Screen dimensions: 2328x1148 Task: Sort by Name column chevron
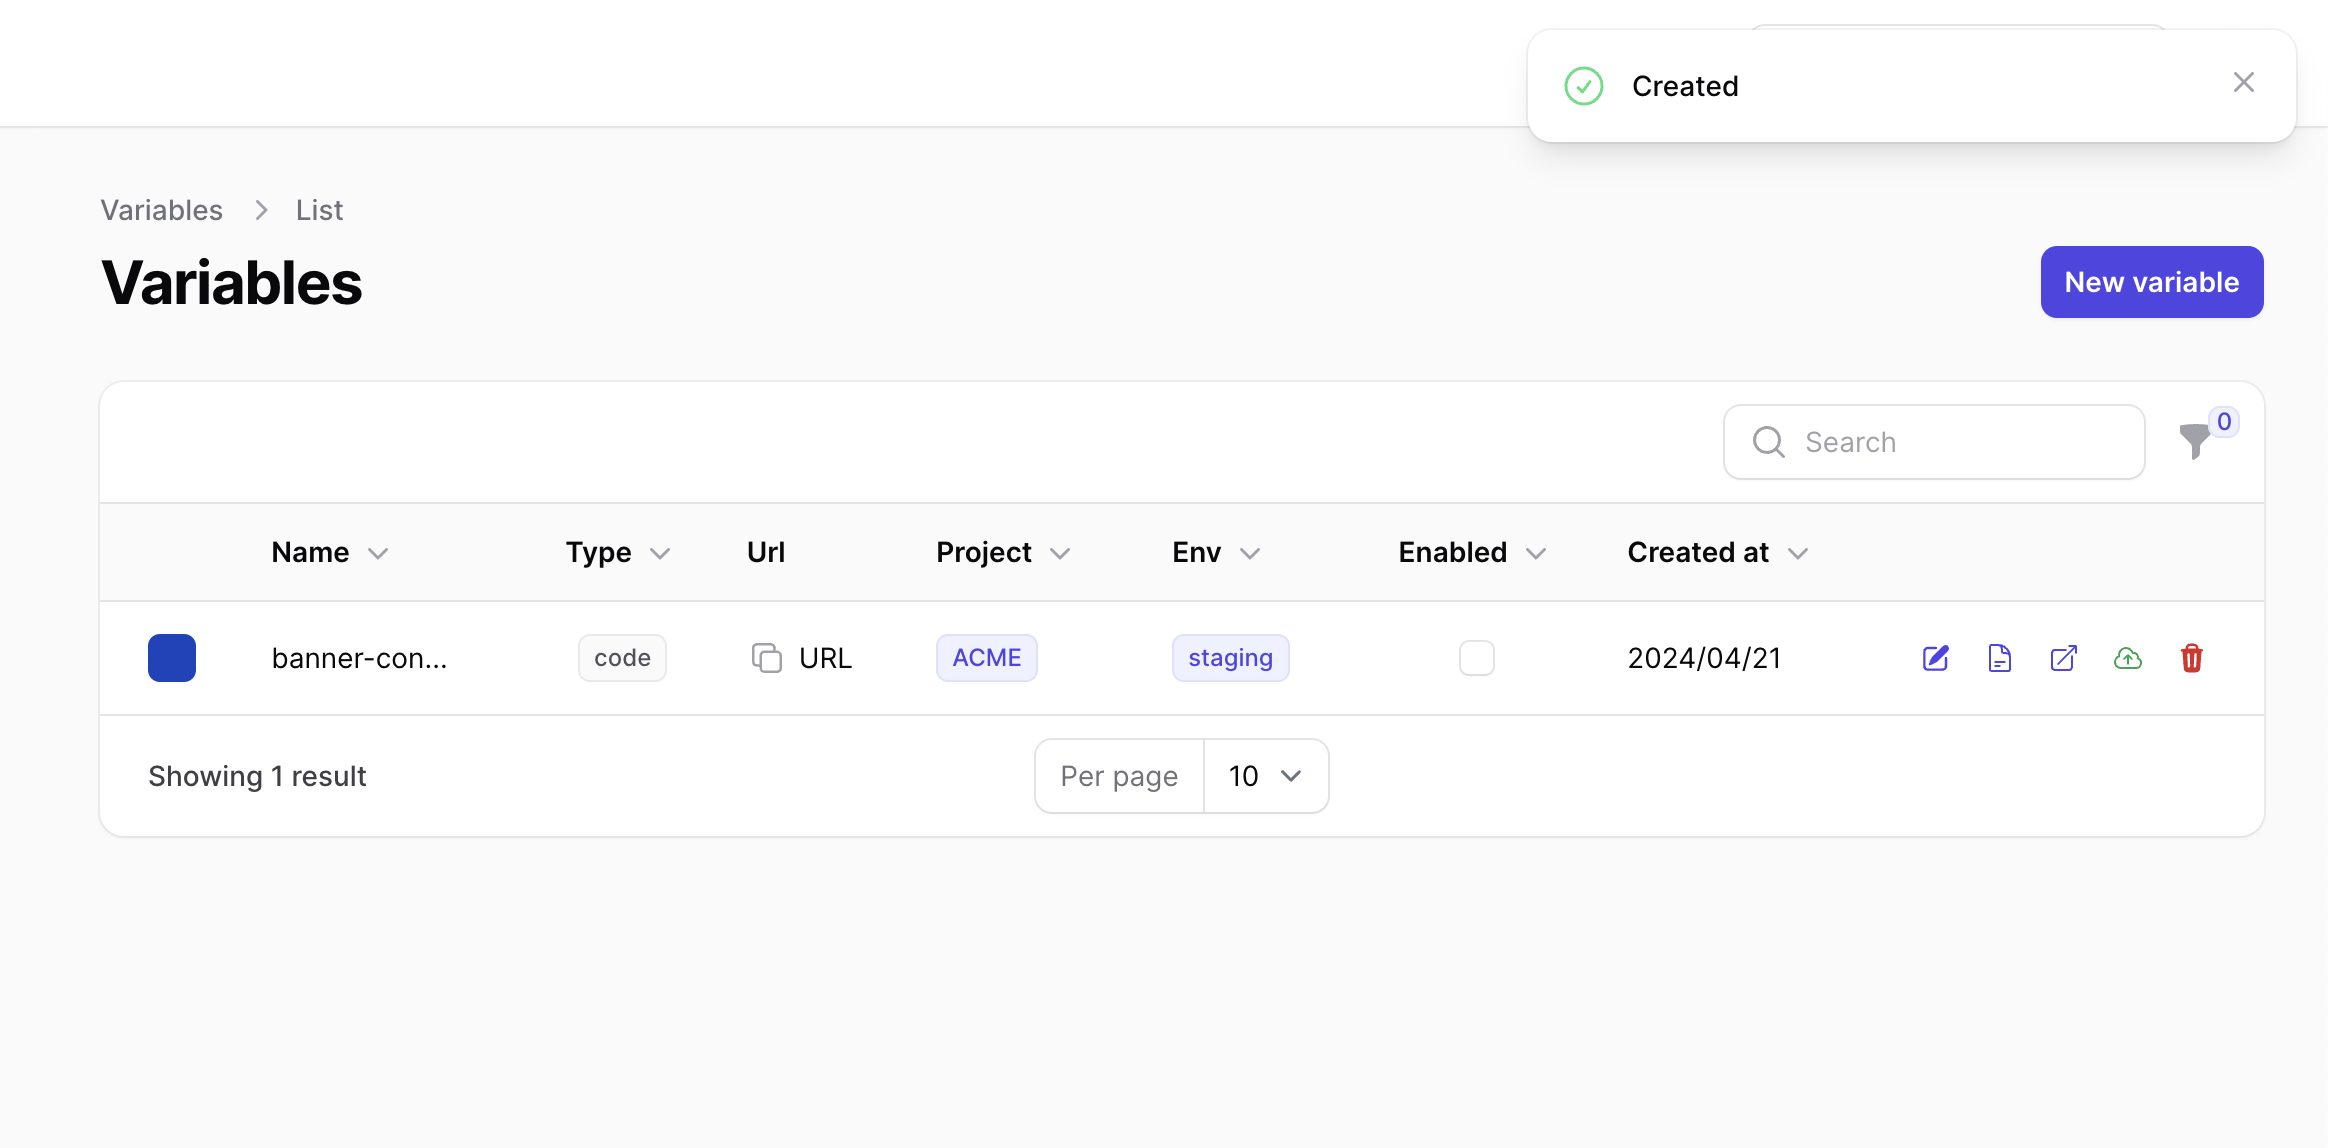click(x=377, y=553)
